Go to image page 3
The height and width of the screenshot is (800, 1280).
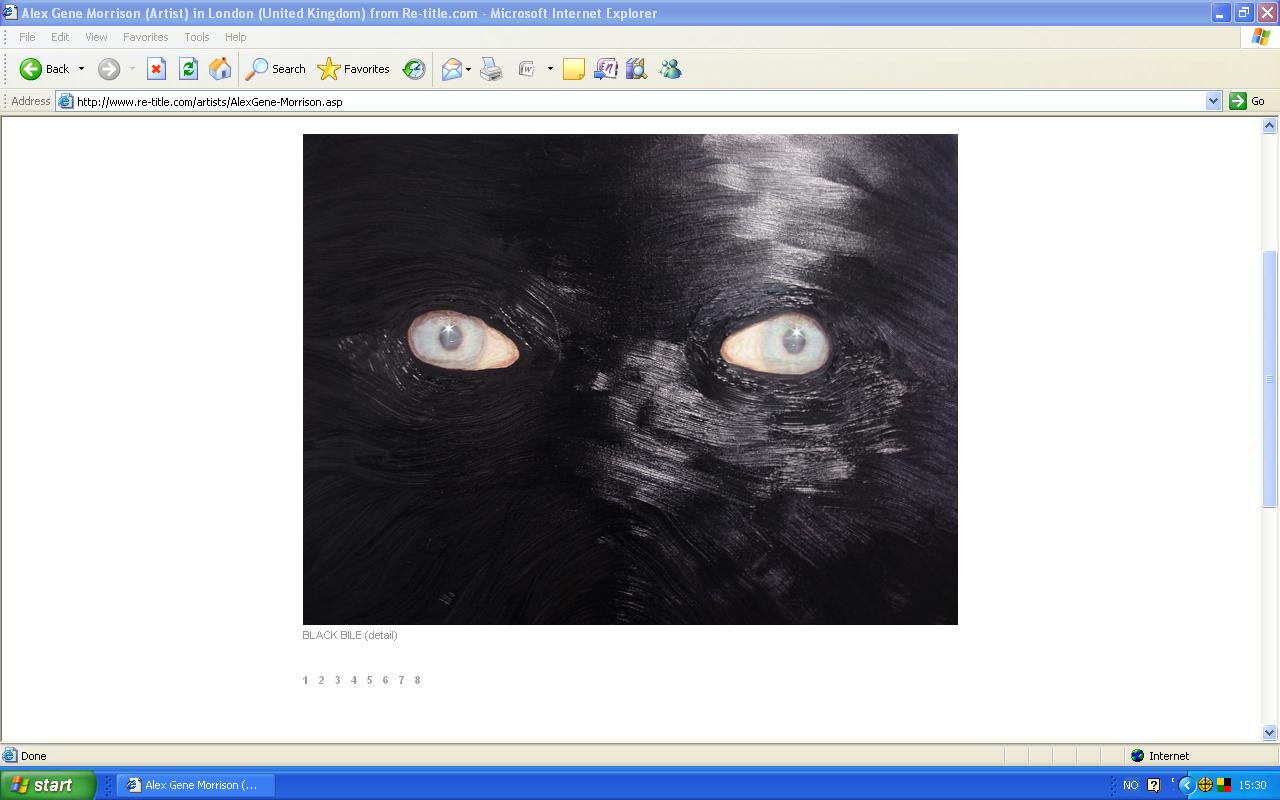point(337,680)
